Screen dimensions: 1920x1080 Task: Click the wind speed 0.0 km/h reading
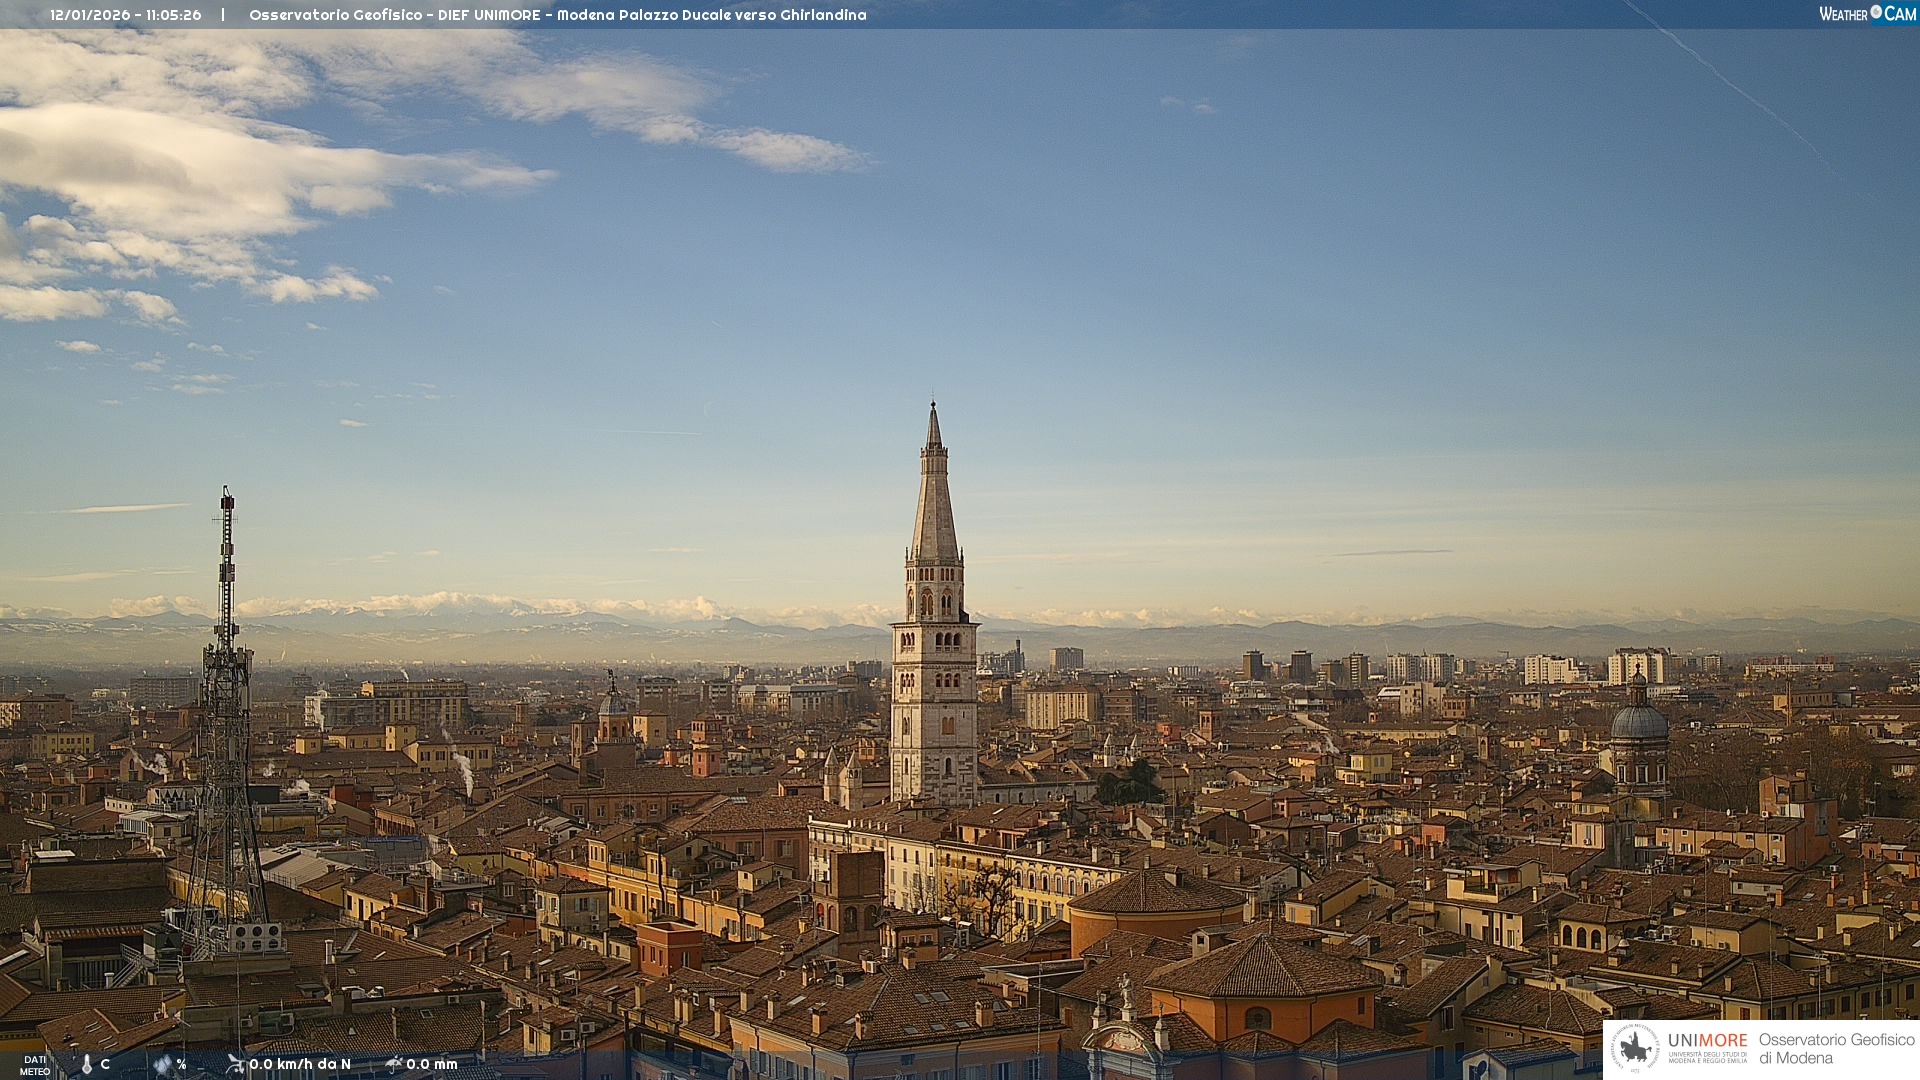tap(300, 1064)
